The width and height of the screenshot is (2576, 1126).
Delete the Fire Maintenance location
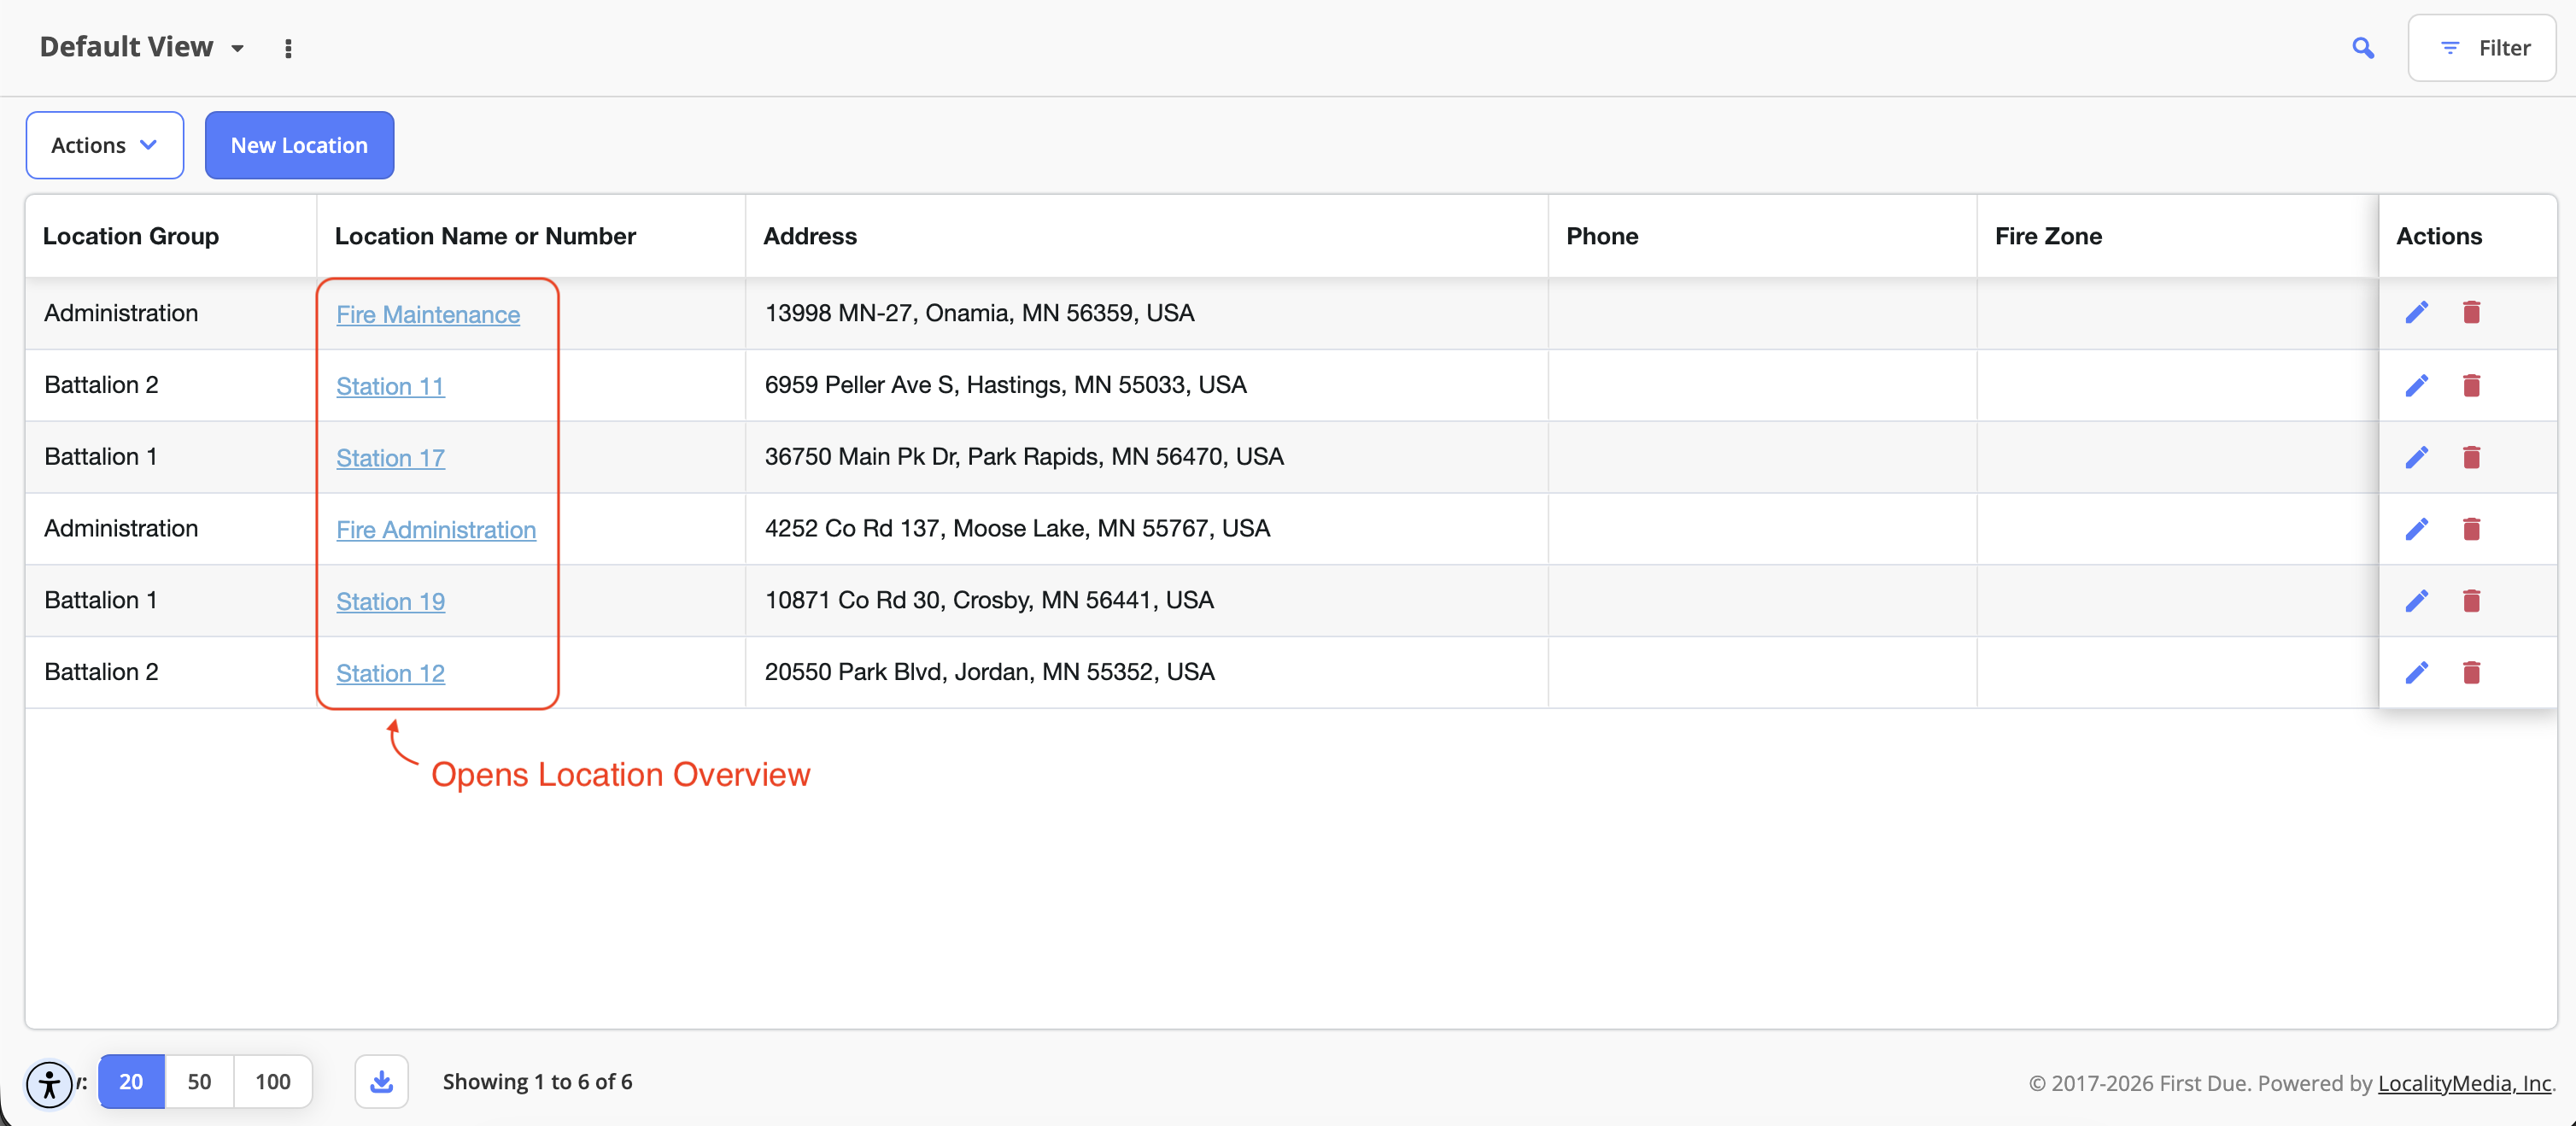pos(2471,313)
